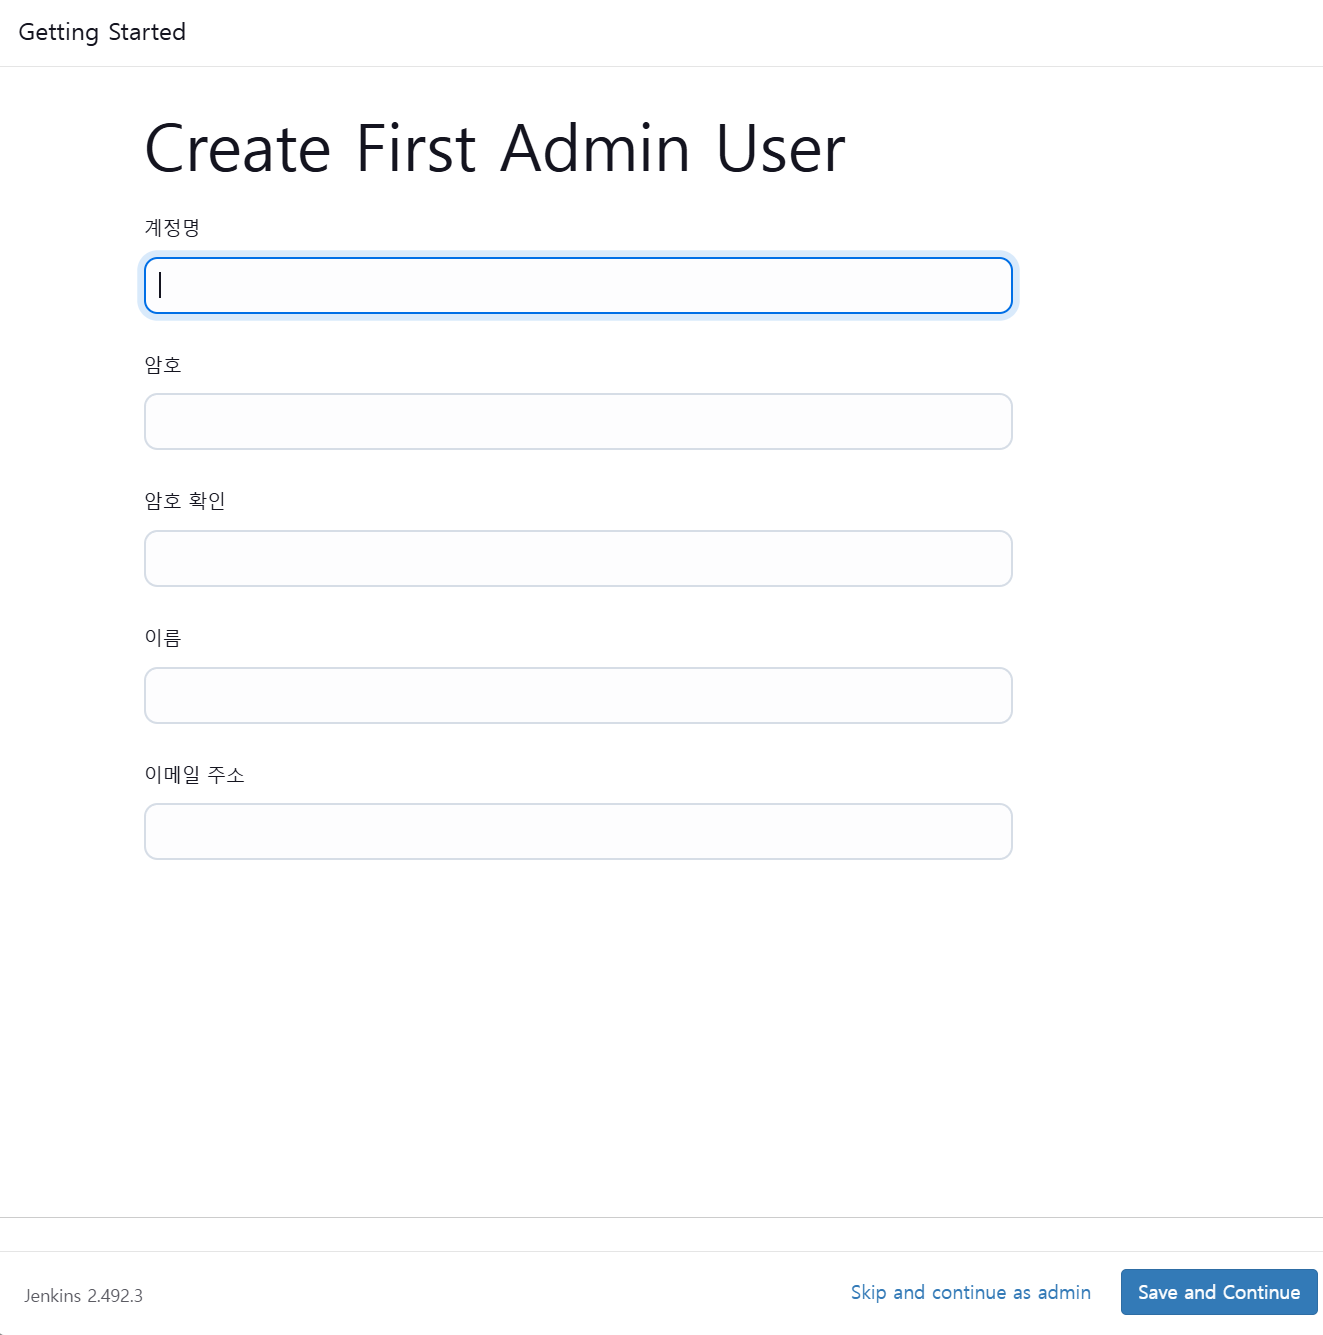This screenshot has width=1323, height=1335.
Task: Click the 계정명 field label
Action: pos(172,228)
